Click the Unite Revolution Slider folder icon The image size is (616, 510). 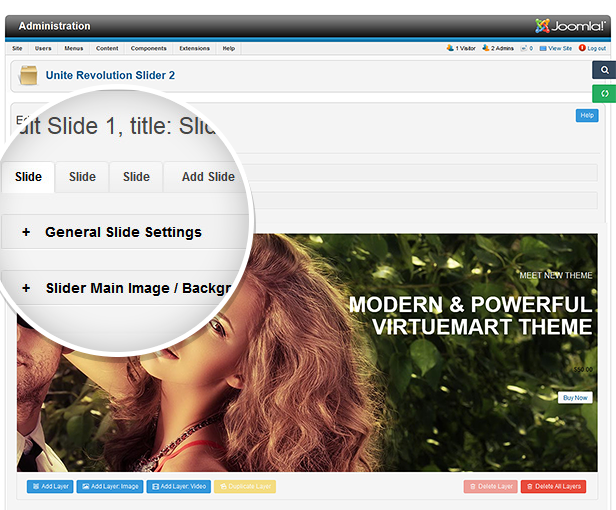(29, 75)
